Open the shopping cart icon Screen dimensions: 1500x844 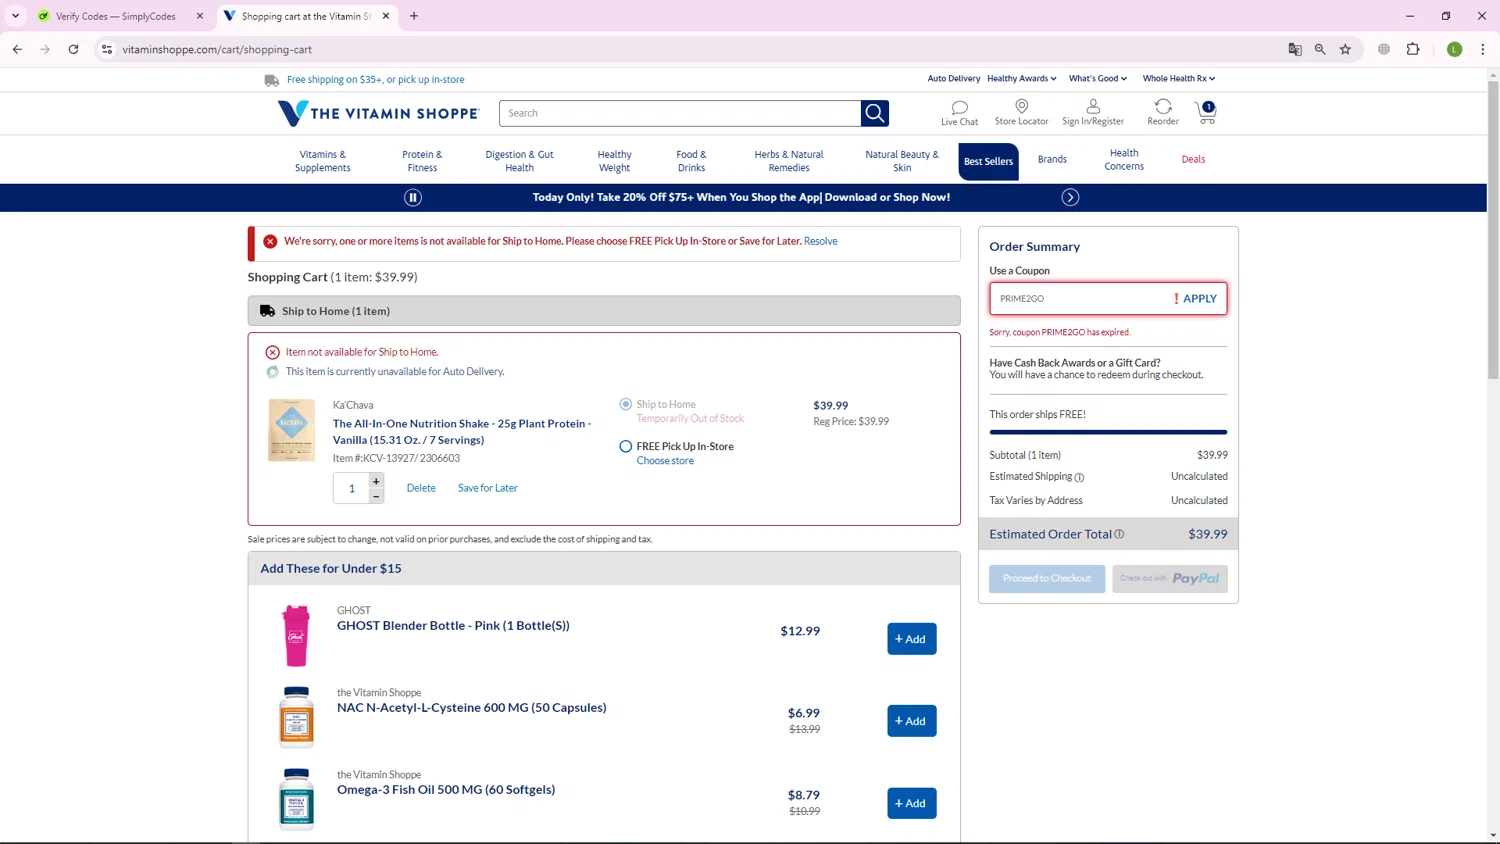pos(1206,113)
